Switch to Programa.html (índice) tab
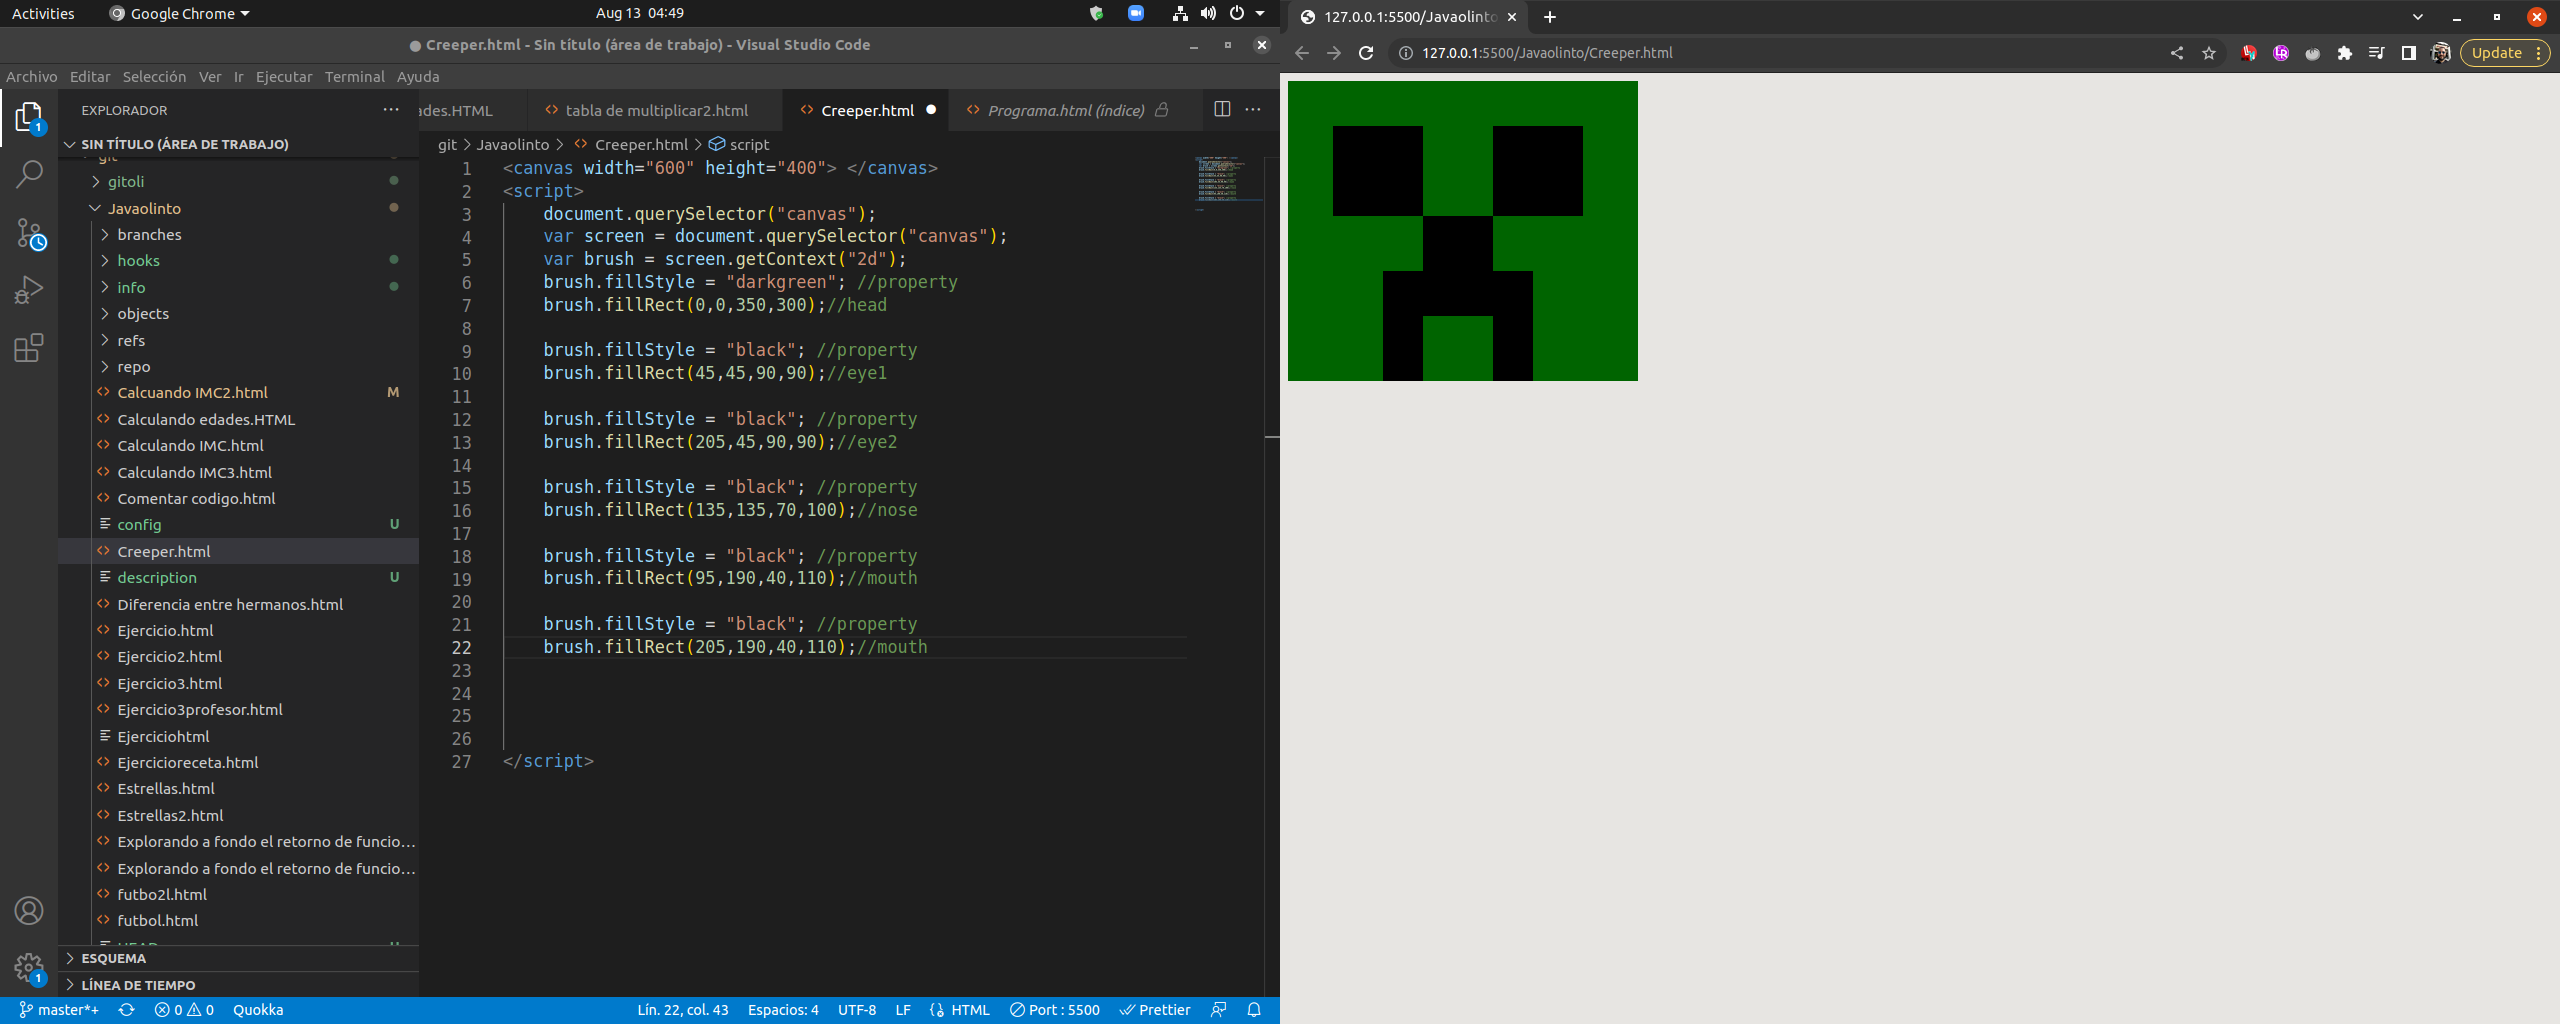The height and width of the screenshot is (1024, 2560). pos(1066,110)
